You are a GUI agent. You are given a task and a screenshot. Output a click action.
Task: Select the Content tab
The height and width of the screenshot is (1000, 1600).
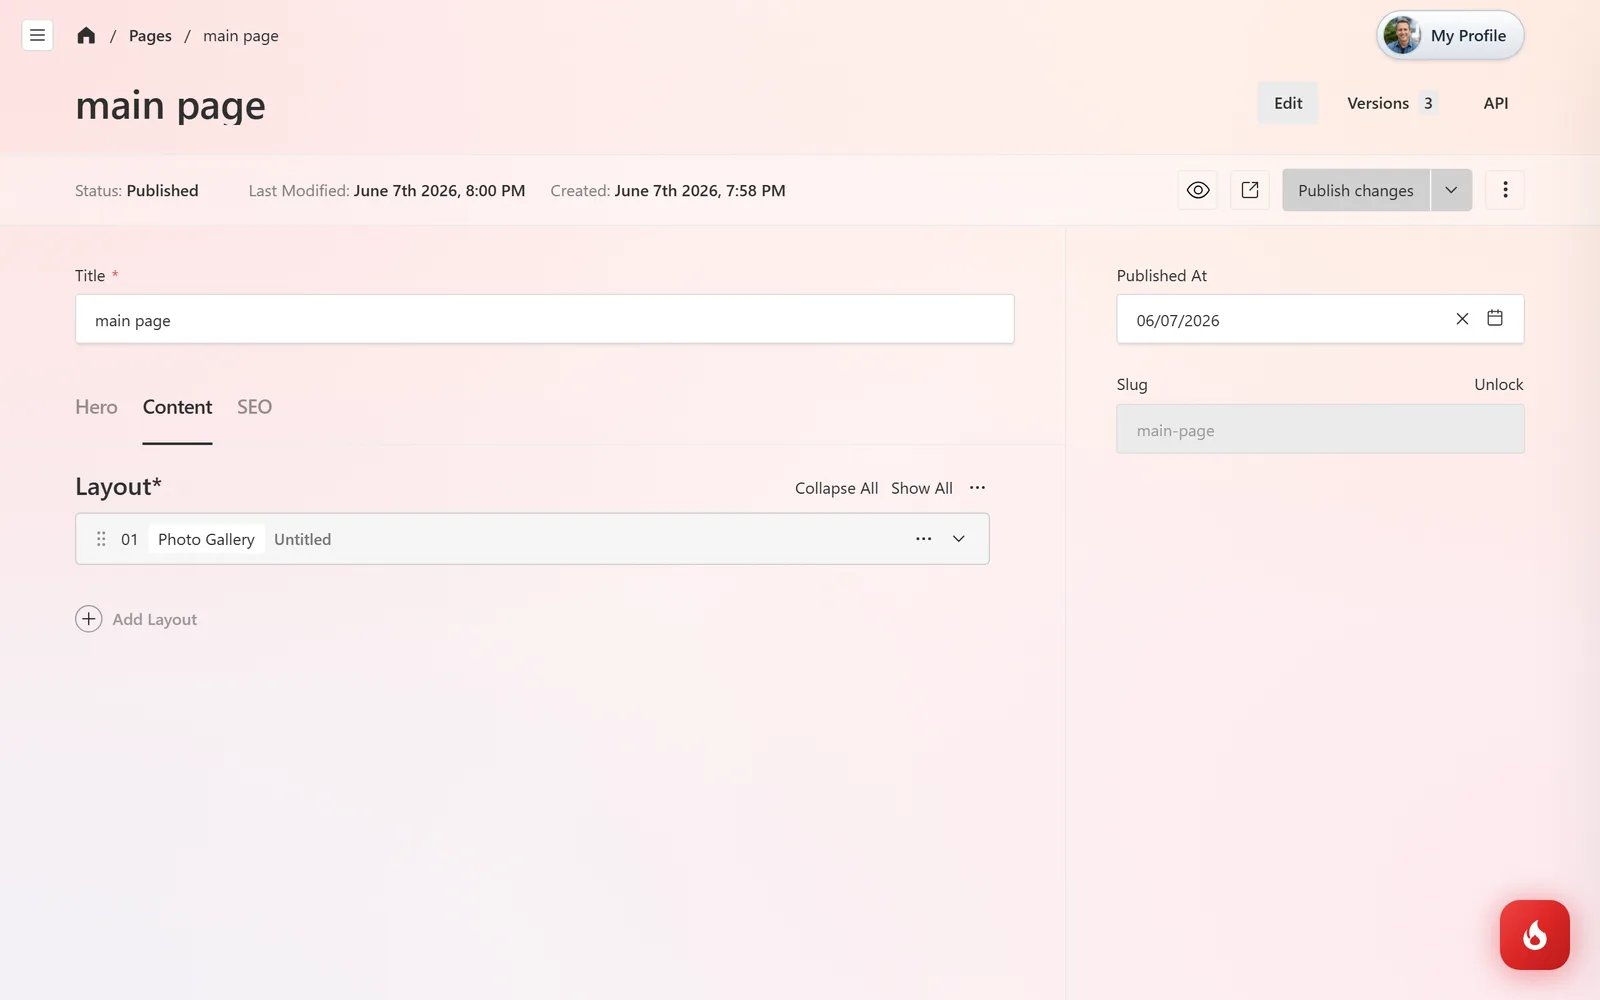click(177, 407)
